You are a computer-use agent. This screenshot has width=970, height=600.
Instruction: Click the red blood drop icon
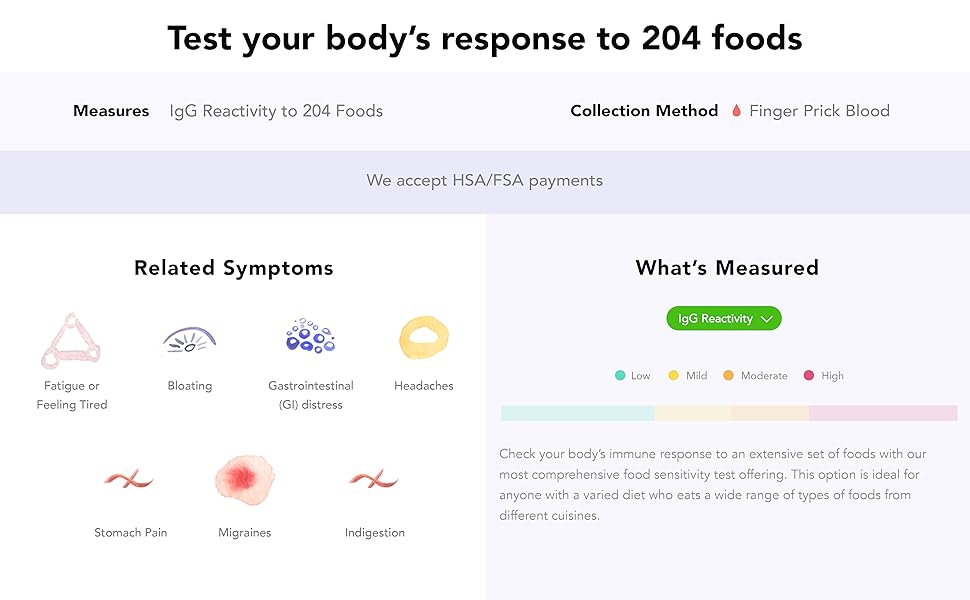click(x=736, y=111)
